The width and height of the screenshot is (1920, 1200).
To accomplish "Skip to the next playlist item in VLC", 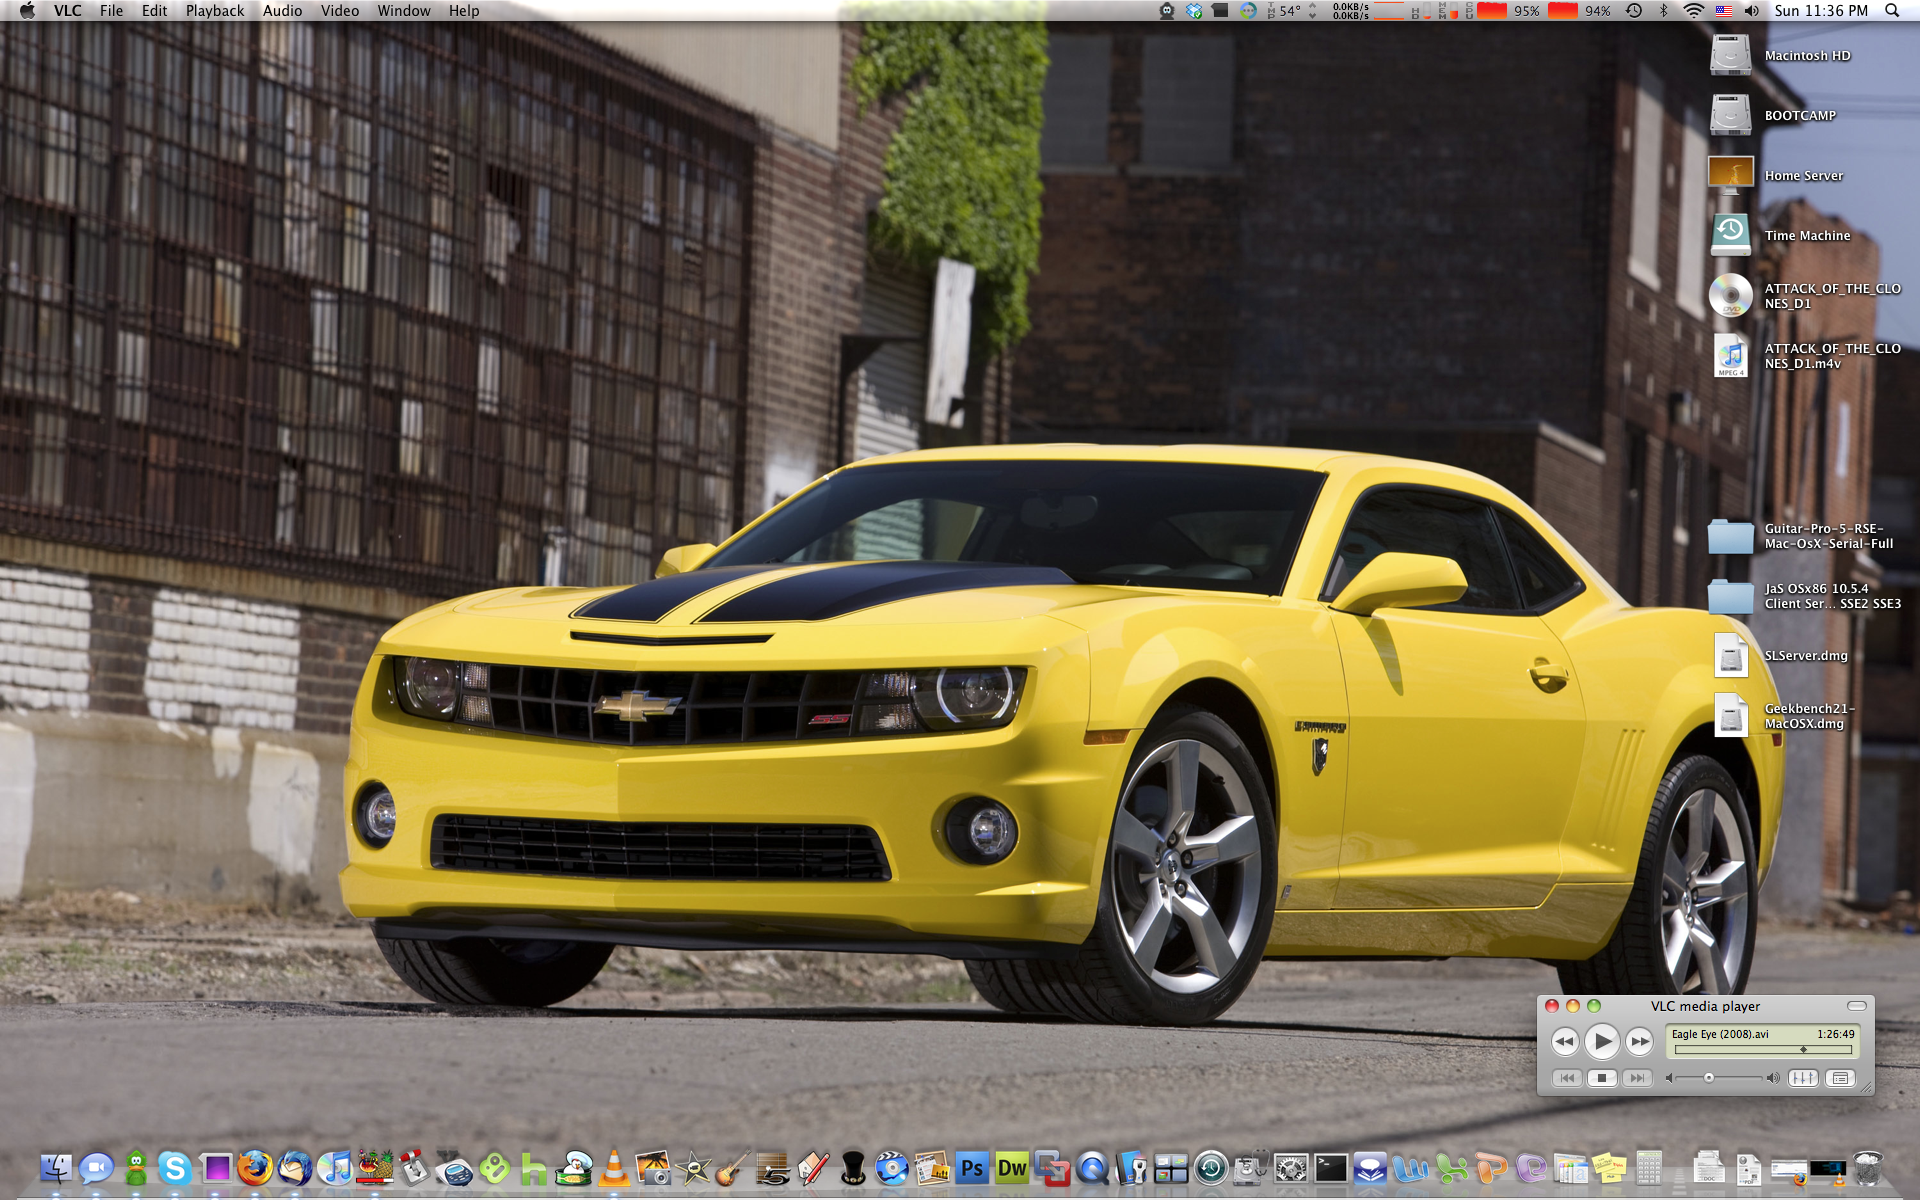I will coord(1637,1078).
